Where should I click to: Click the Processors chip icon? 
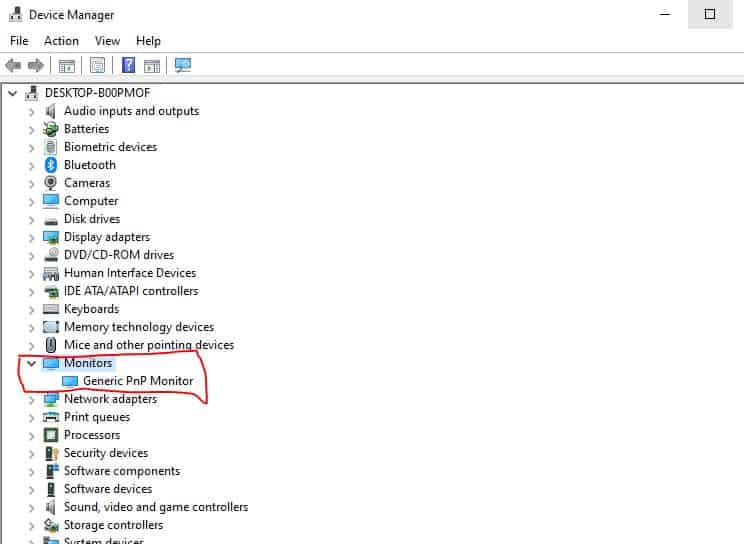coord(51,435)
